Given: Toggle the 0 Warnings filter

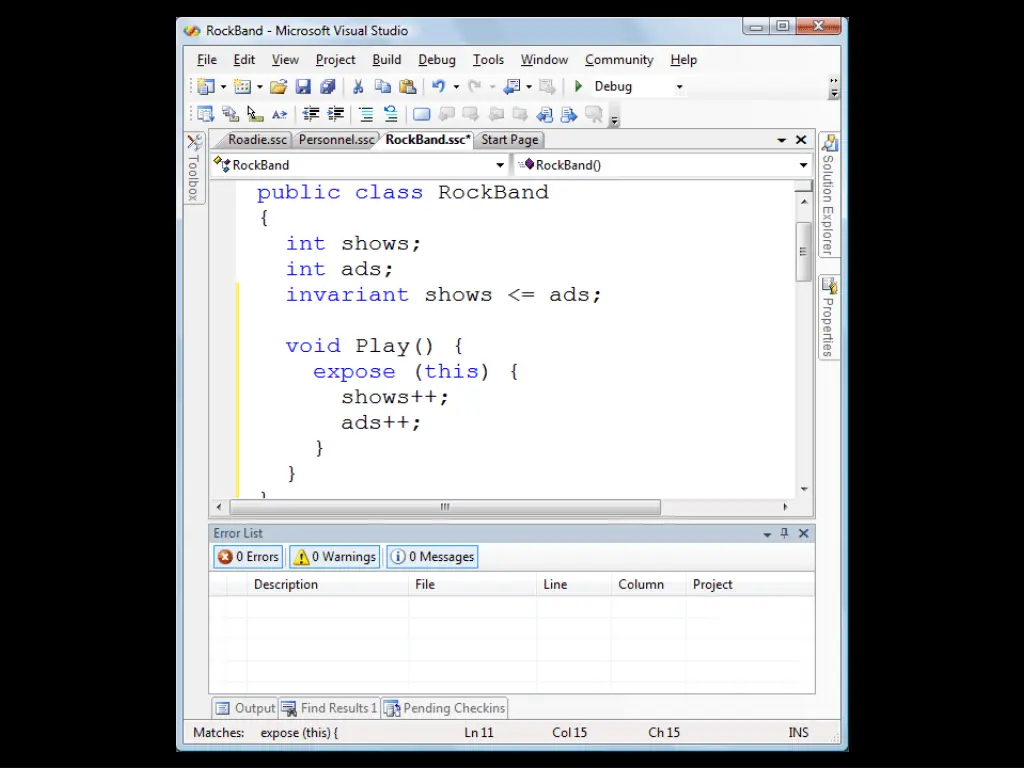Looking at the screenshot, I should pos(334,557).
